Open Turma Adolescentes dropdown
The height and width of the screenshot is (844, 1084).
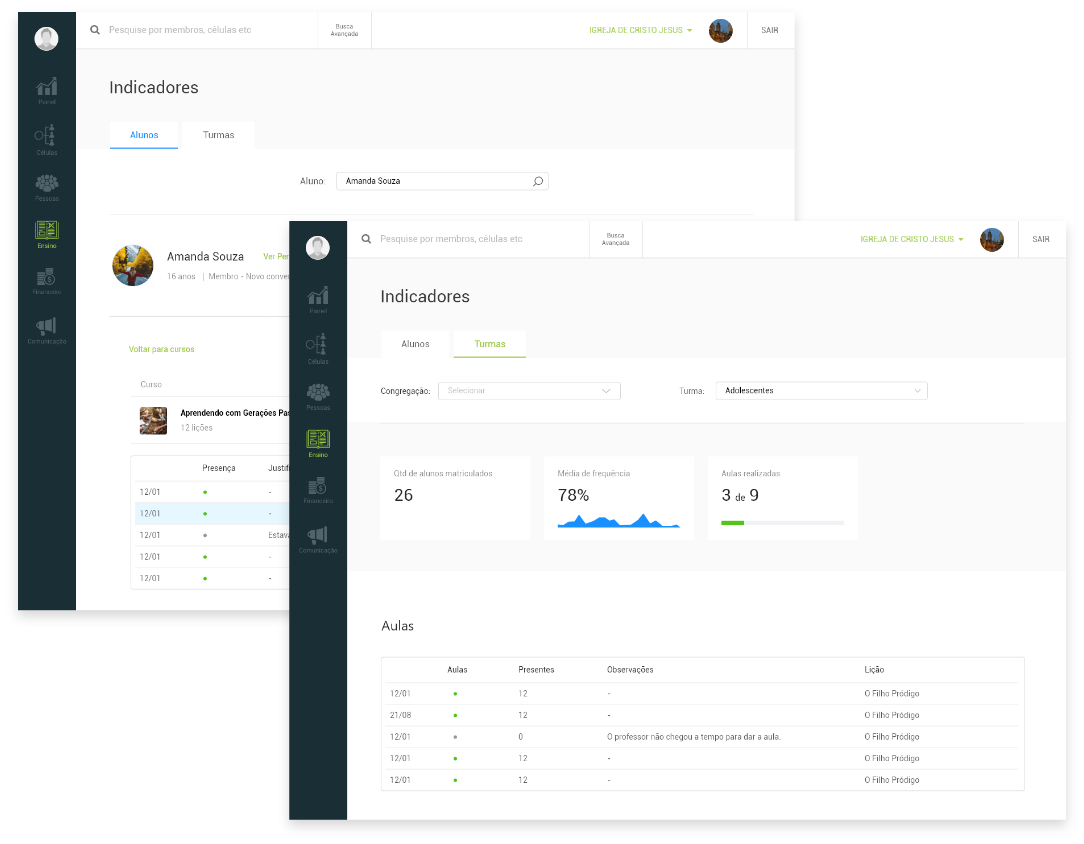point(821,391)
